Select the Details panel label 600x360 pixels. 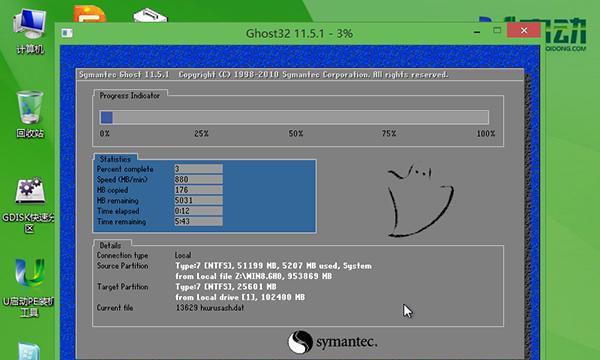(110, 245)
